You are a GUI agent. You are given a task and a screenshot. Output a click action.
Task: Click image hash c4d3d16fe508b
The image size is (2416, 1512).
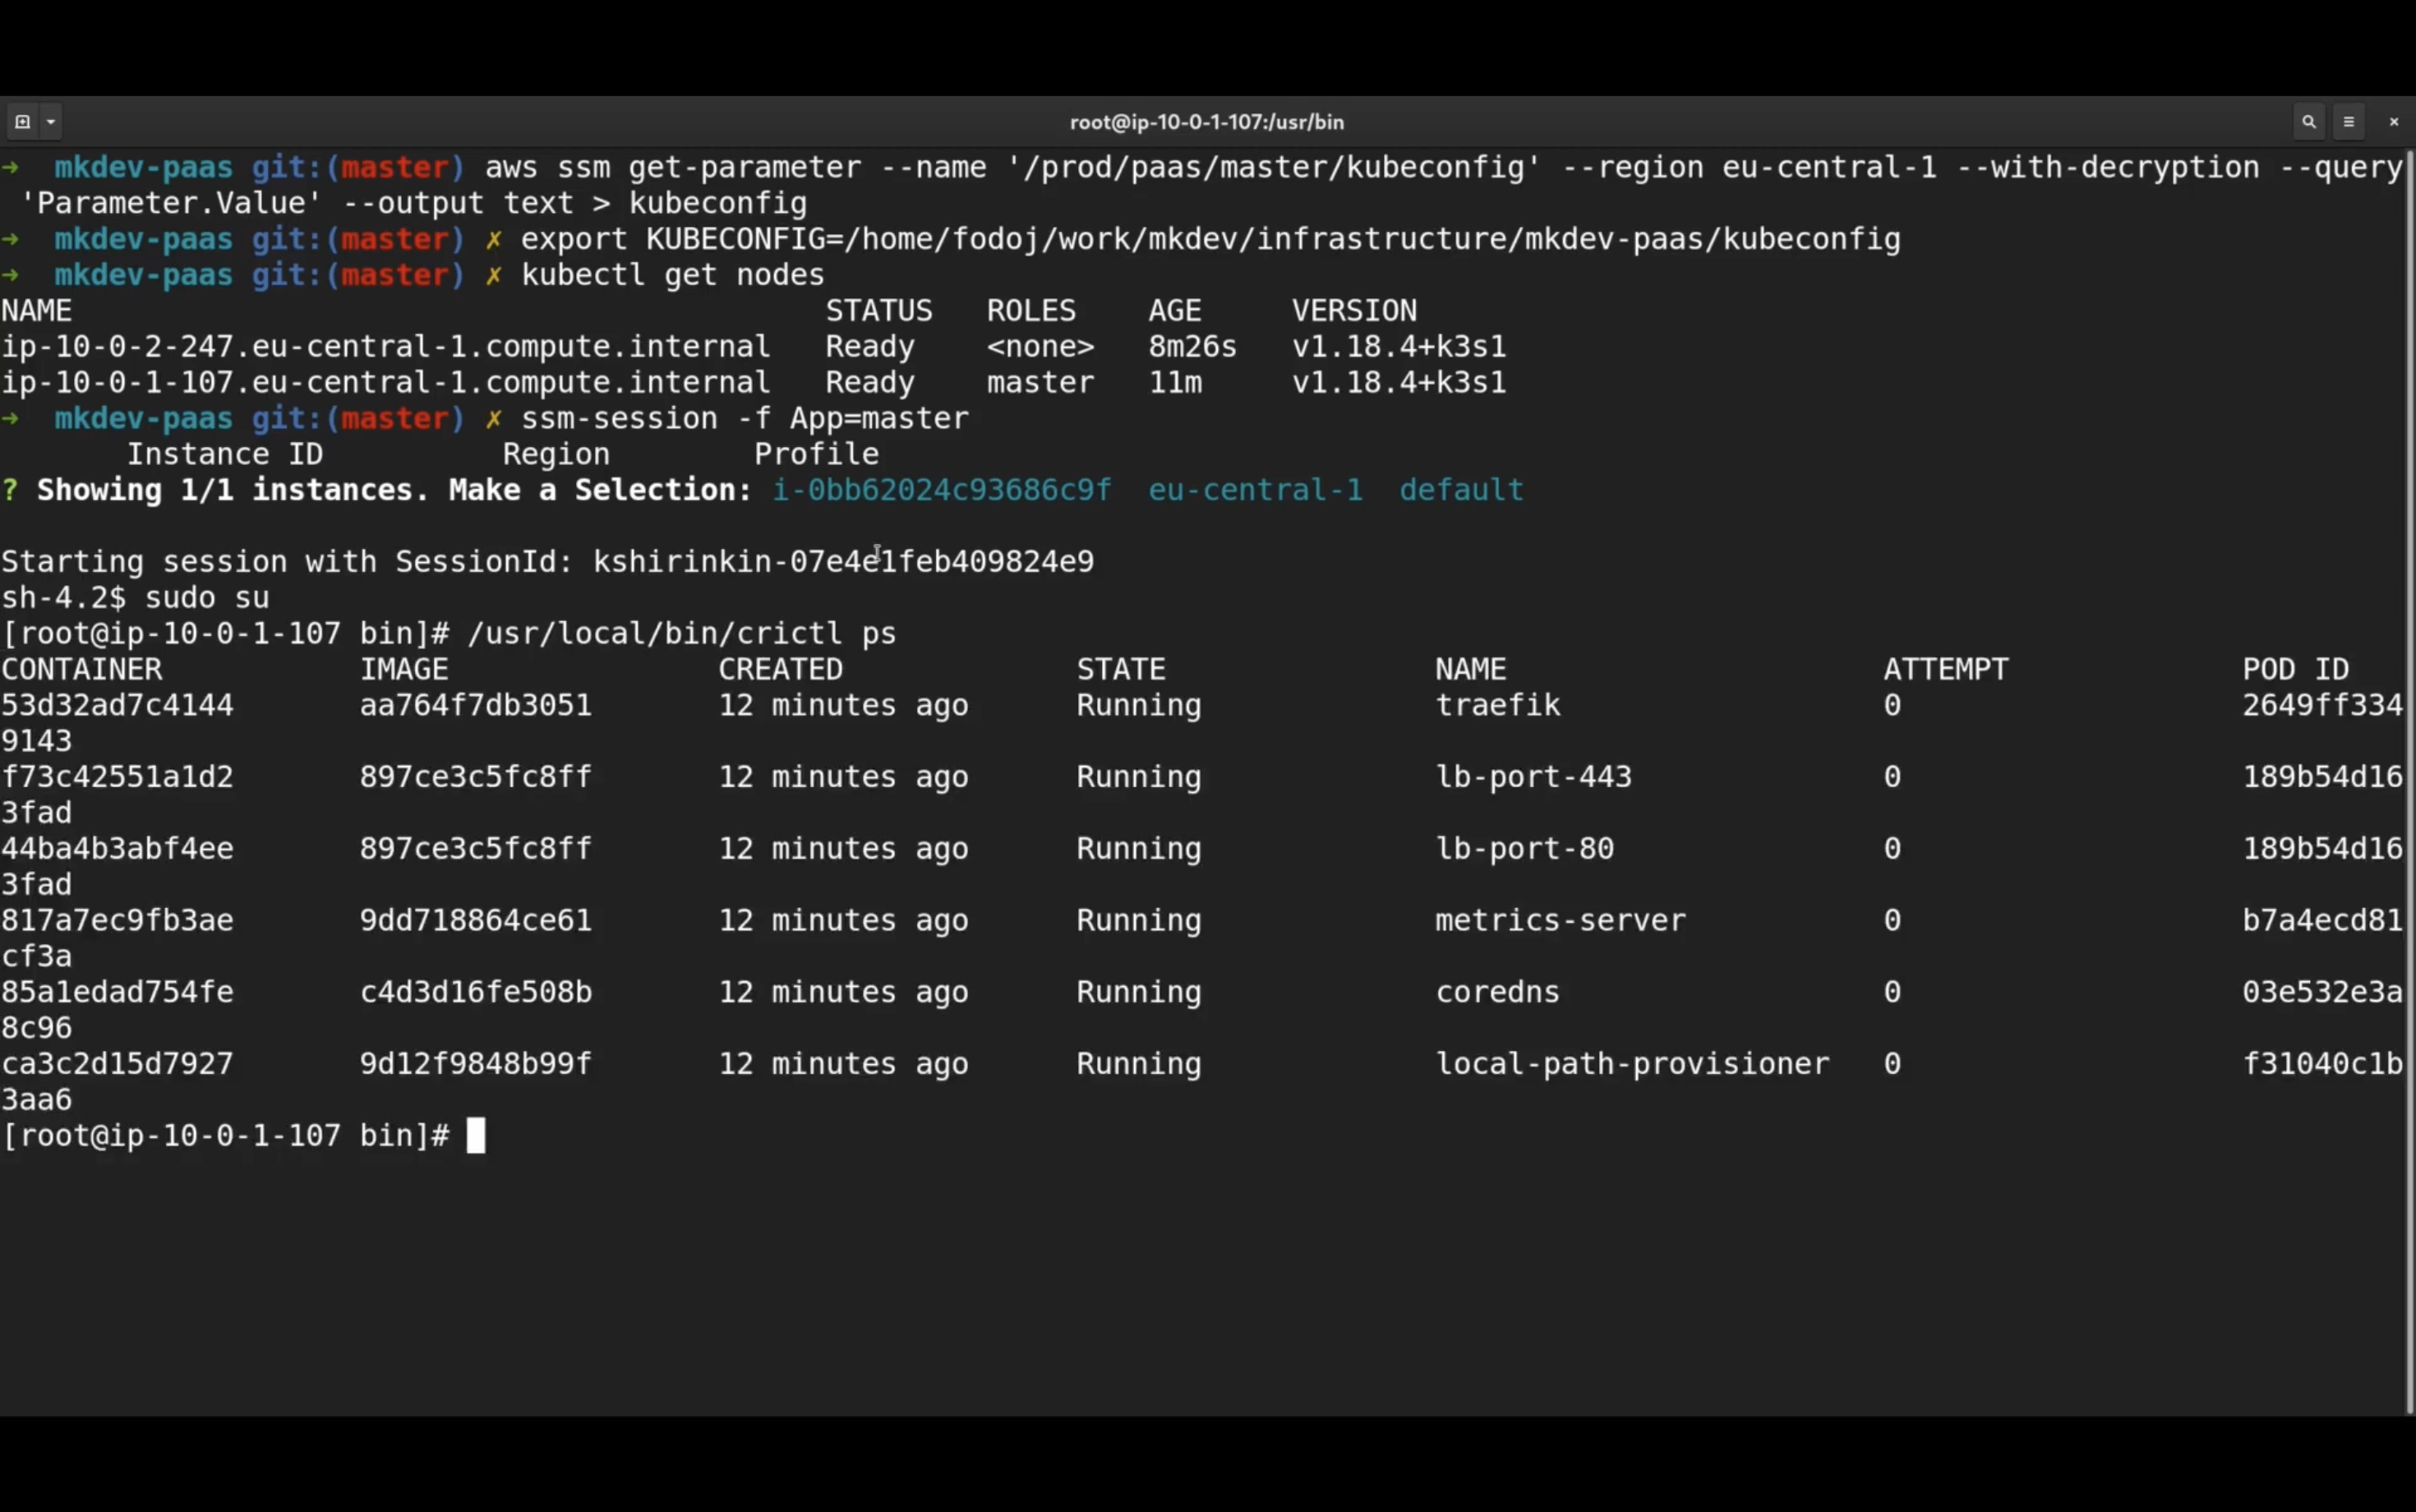[476, 992]
